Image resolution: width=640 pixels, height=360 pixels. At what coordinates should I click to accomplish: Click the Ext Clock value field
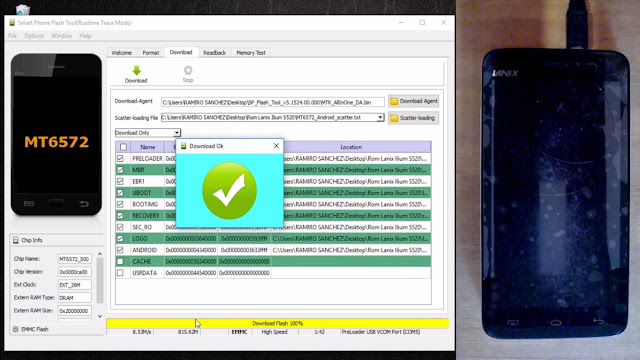[75, 285]
